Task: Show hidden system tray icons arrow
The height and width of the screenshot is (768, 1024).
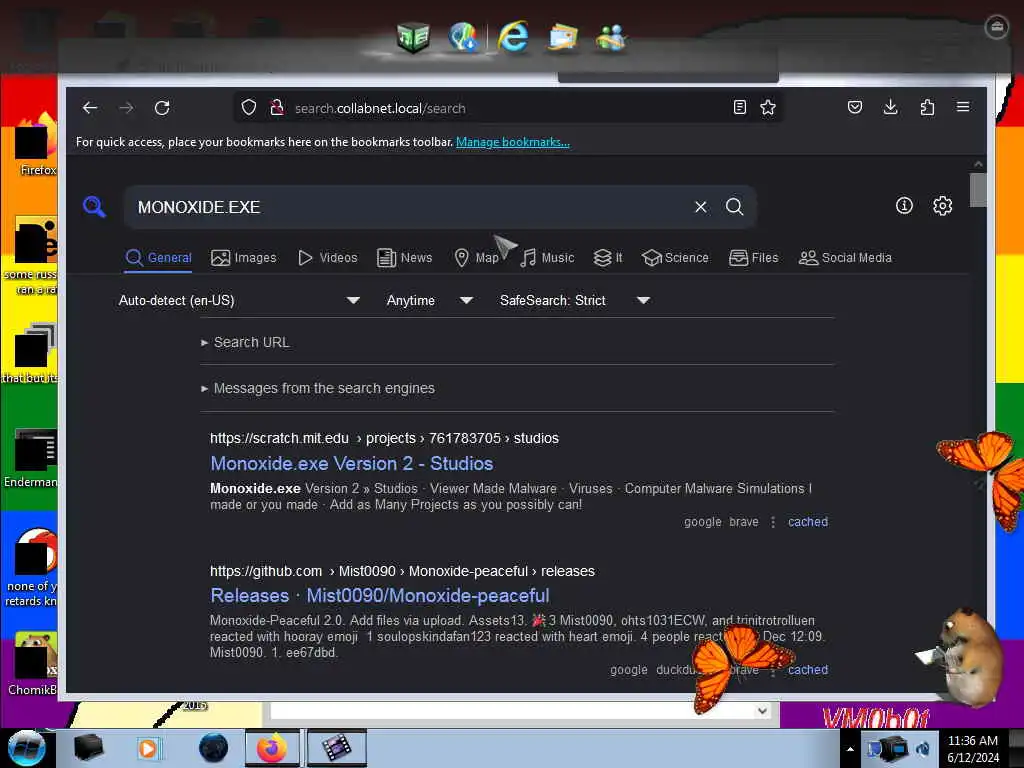Action: (x=850, y=749)
